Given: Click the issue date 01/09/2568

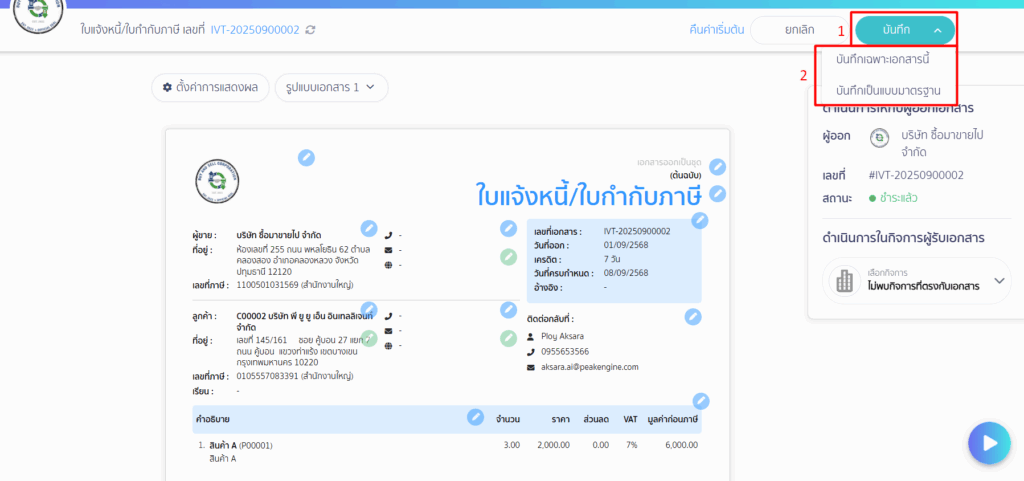Looking at the screenshot, I should 626,245.
